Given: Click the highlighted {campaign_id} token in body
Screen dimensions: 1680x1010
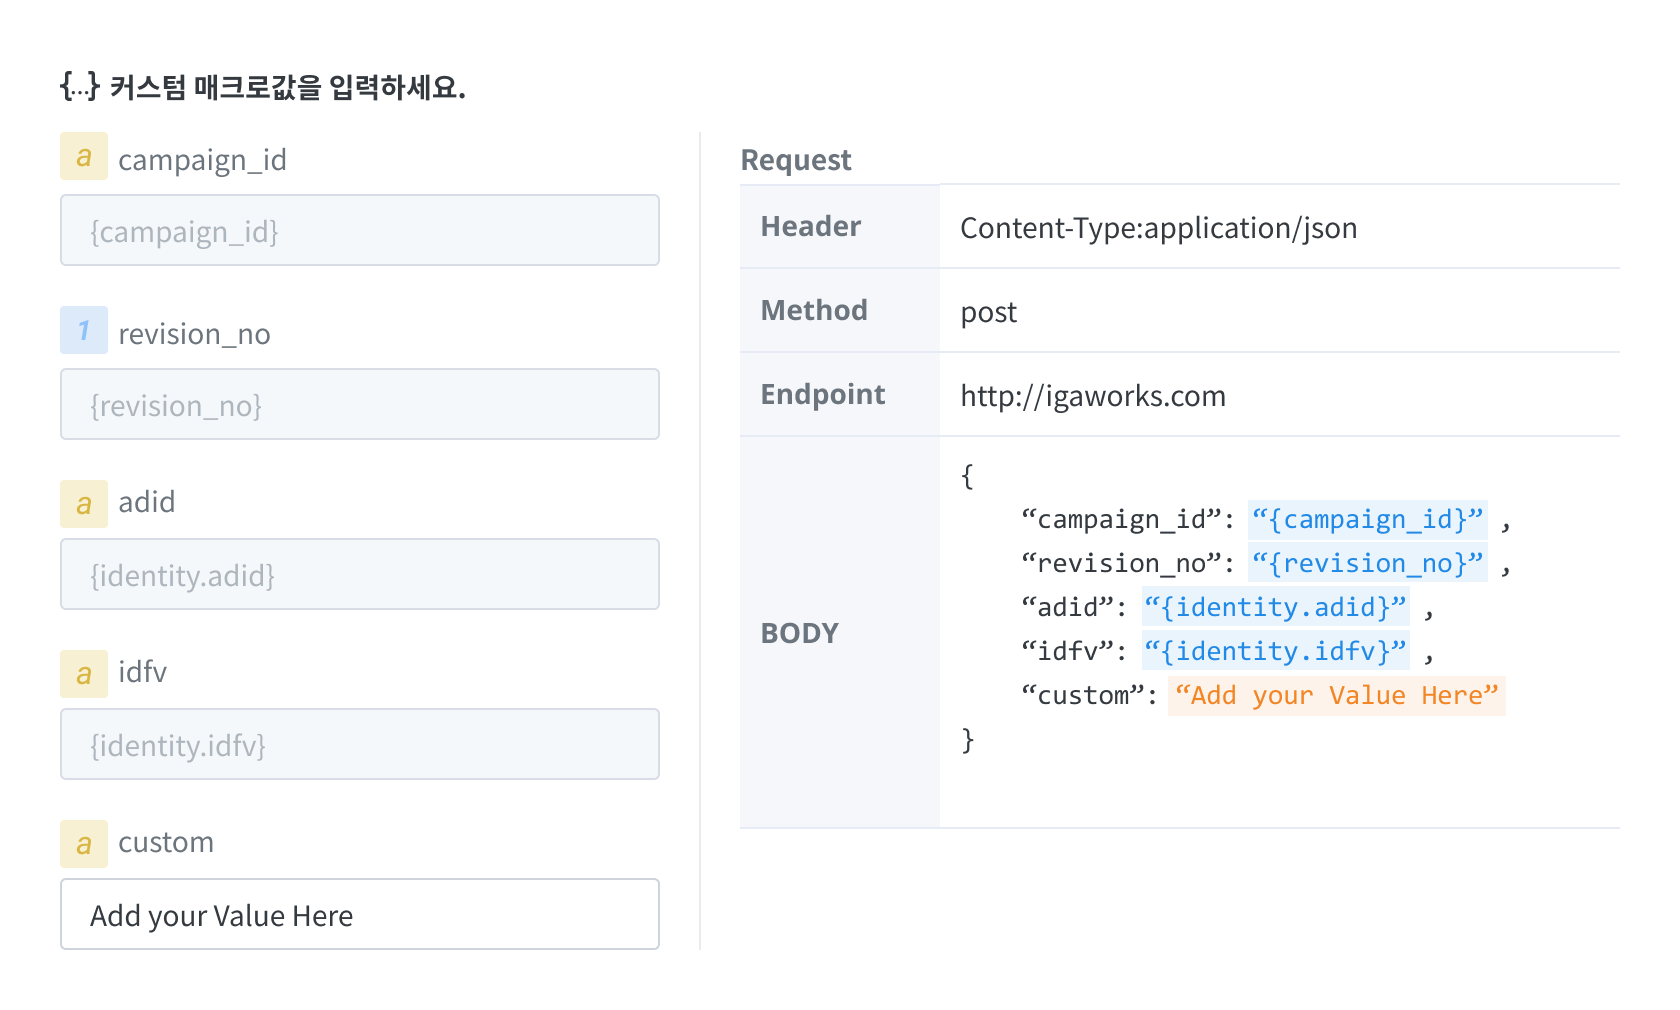Looking at the screenshot, I should [1367, 520].
